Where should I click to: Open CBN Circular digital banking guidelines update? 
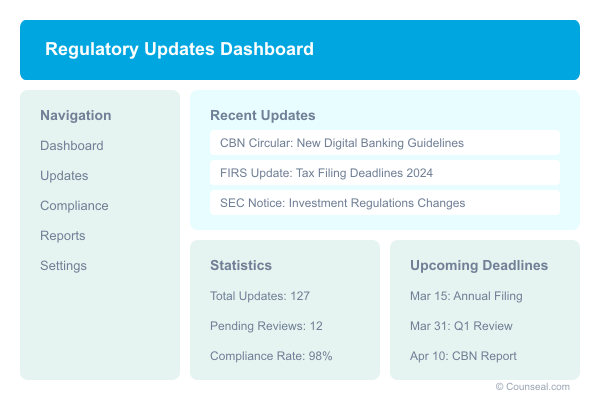(385, 143)
